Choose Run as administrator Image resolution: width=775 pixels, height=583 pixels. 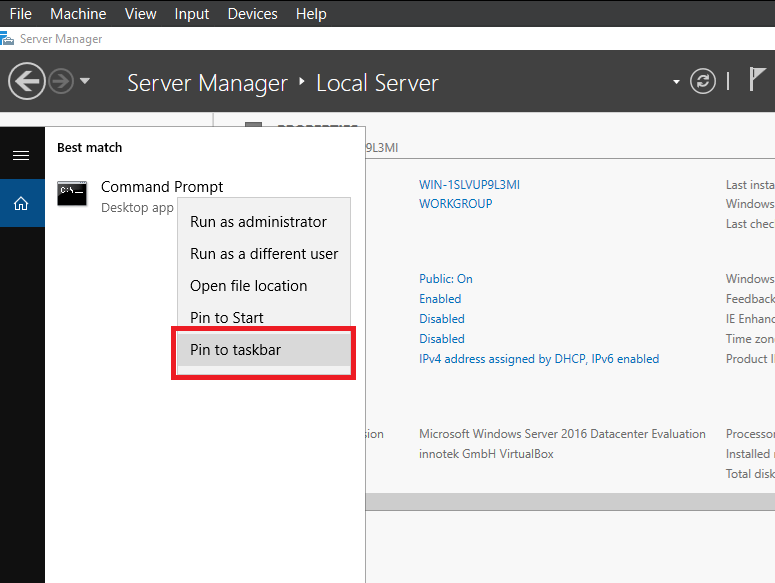tap(258, 222)
